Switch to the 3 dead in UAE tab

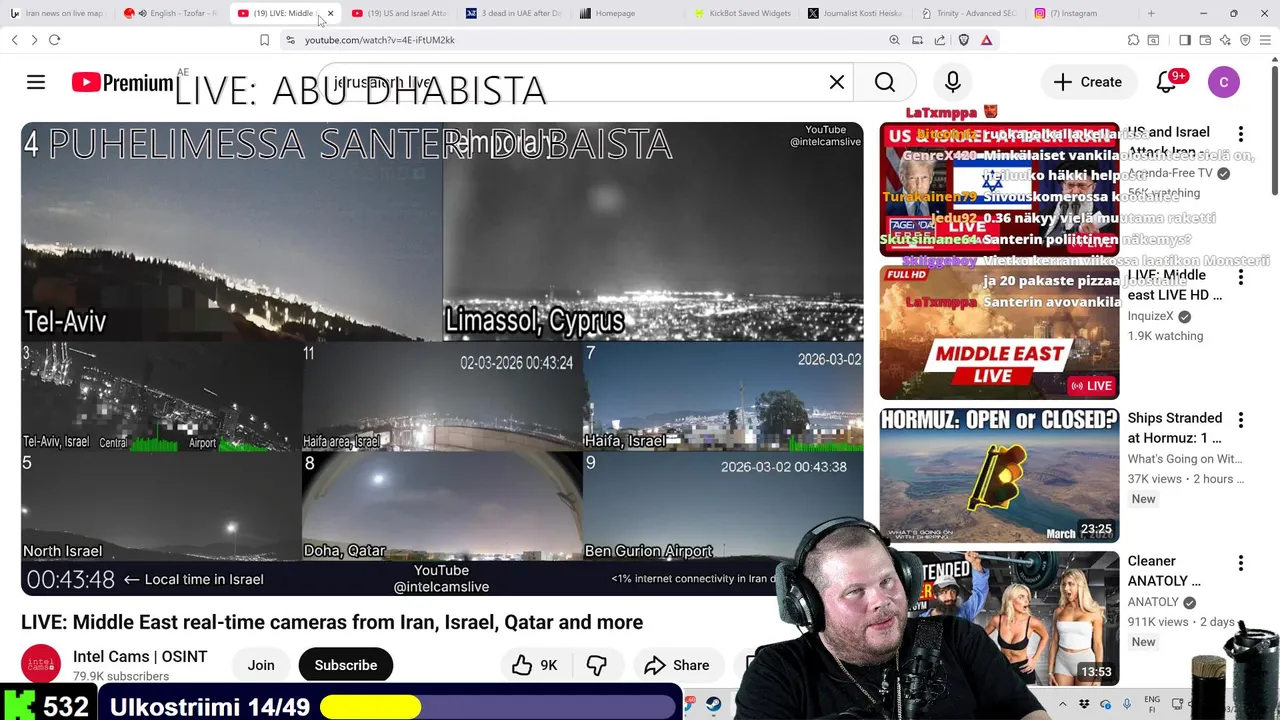point(514,13)
